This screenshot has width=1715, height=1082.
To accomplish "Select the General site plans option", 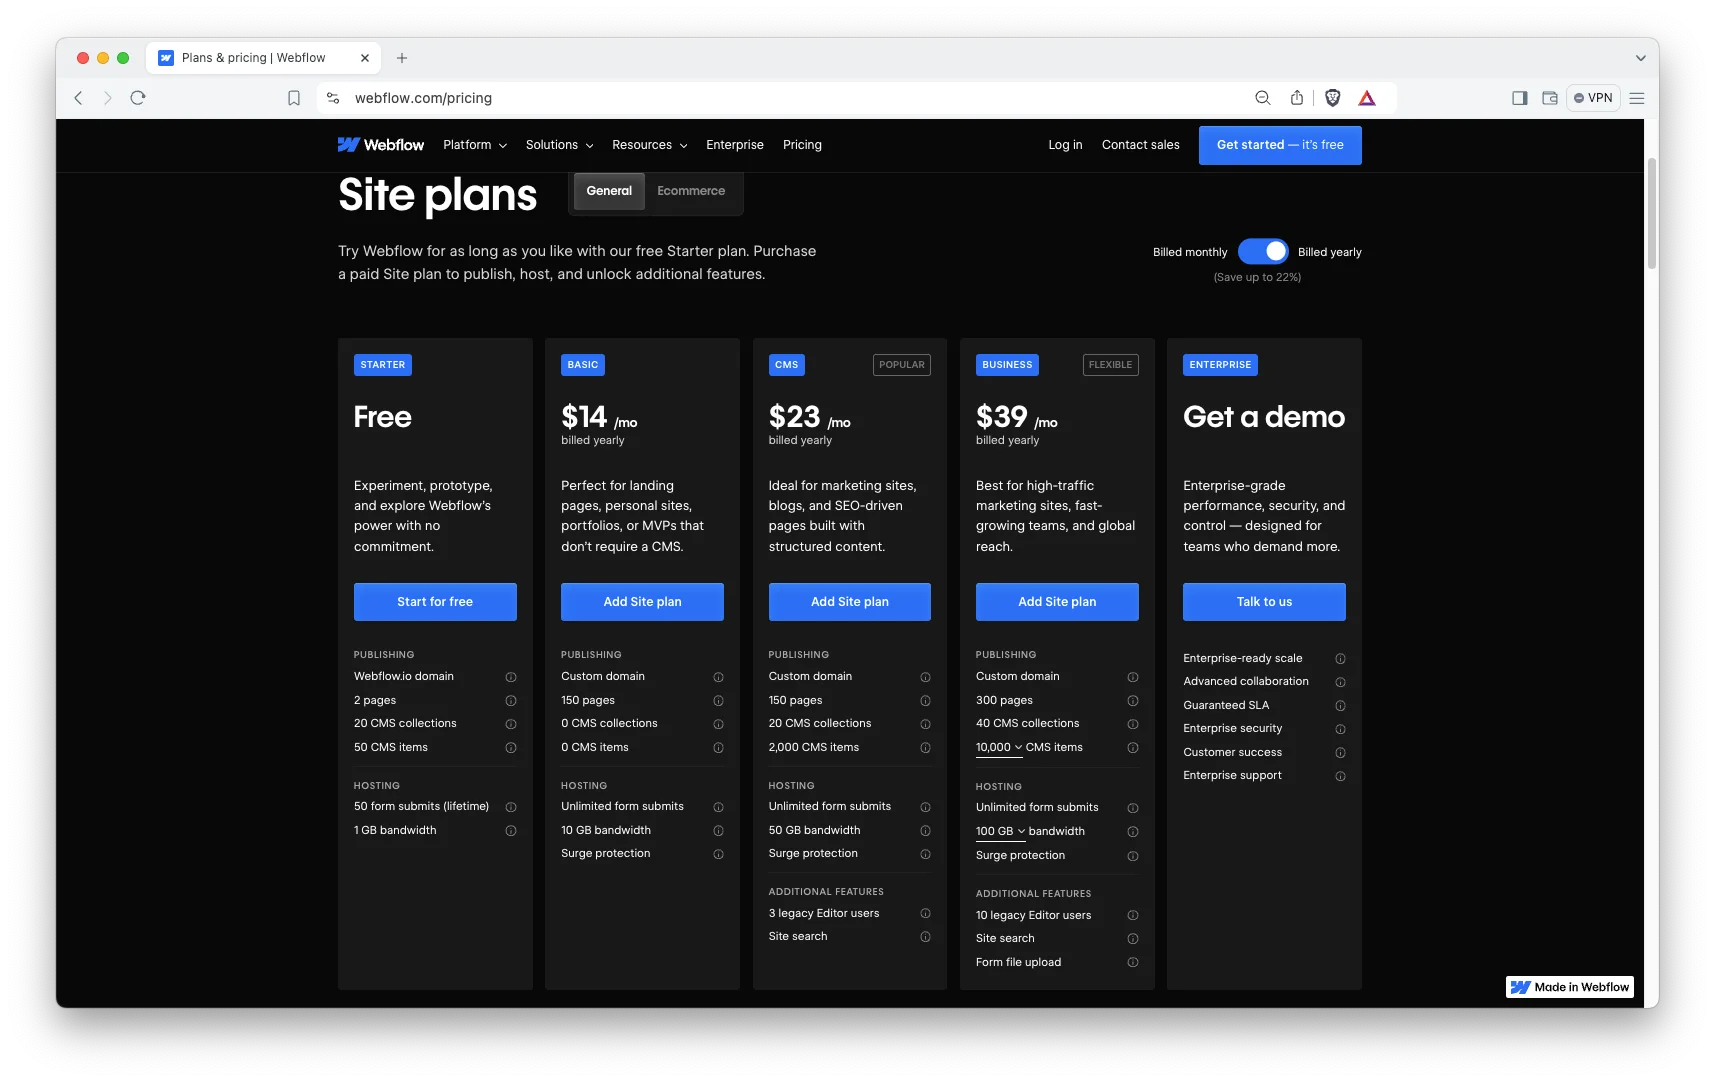I will (x=609, y=191).
